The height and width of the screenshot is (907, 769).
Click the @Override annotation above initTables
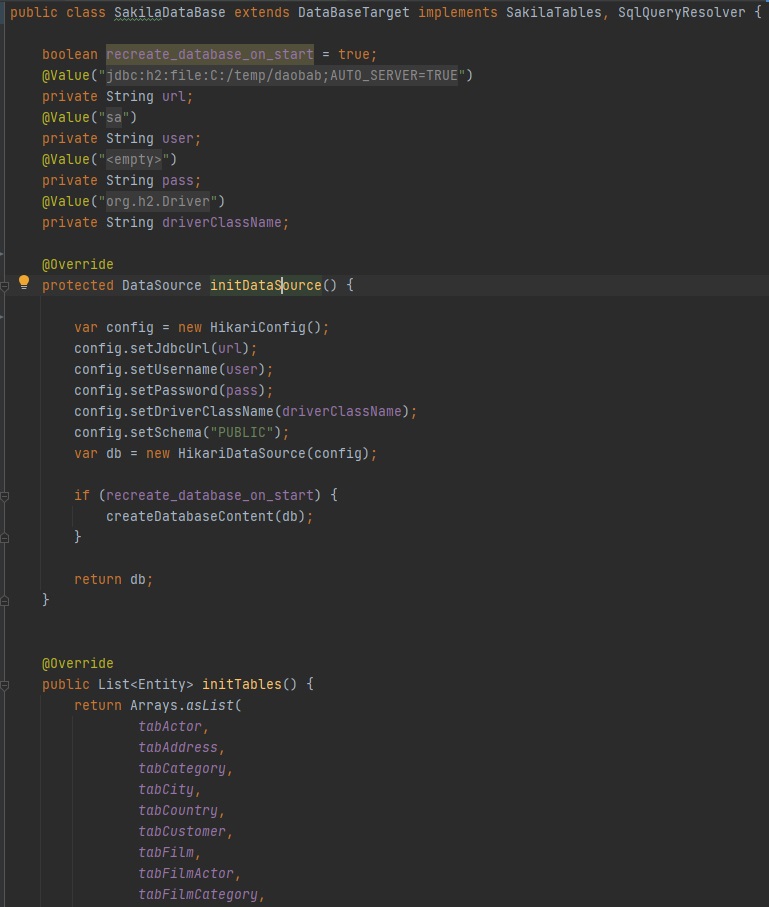click(x=78, y=663)
